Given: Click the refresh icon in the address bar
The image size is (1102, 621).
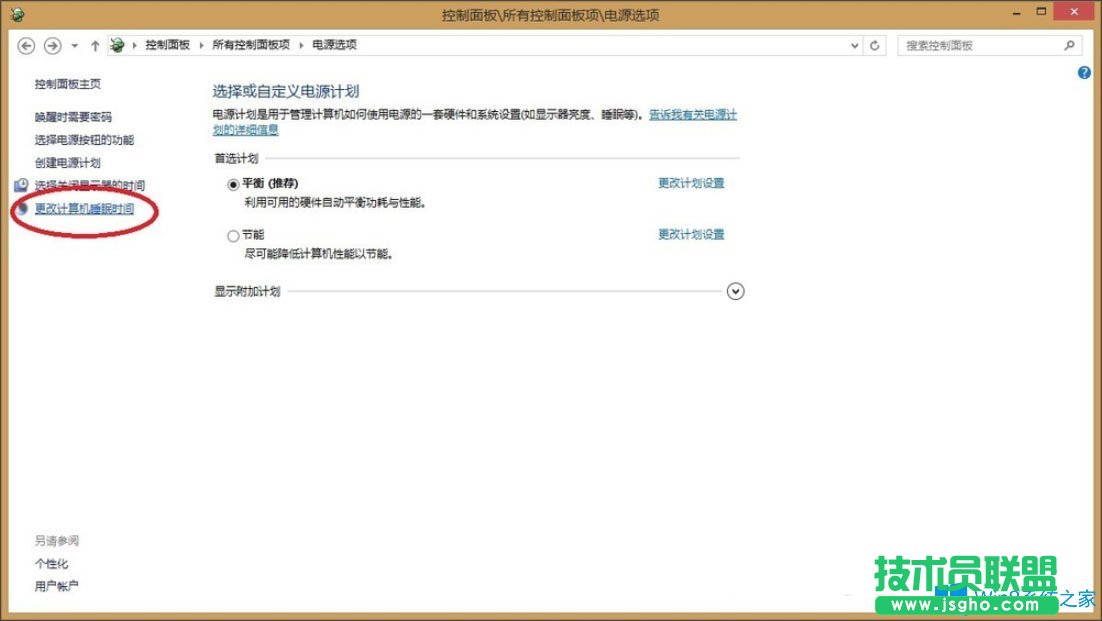Looking at the screenshot, I should pyautogui.click(x=874, y=45).
